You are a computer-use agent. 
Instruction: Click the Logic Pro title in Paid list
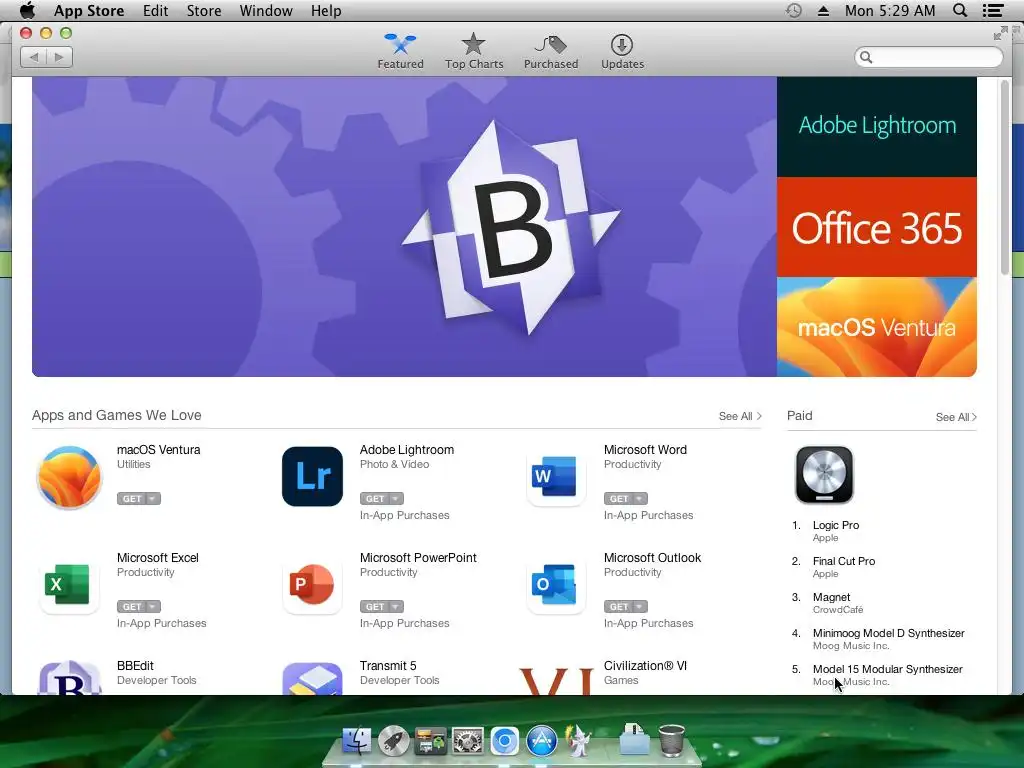(835, 525)
